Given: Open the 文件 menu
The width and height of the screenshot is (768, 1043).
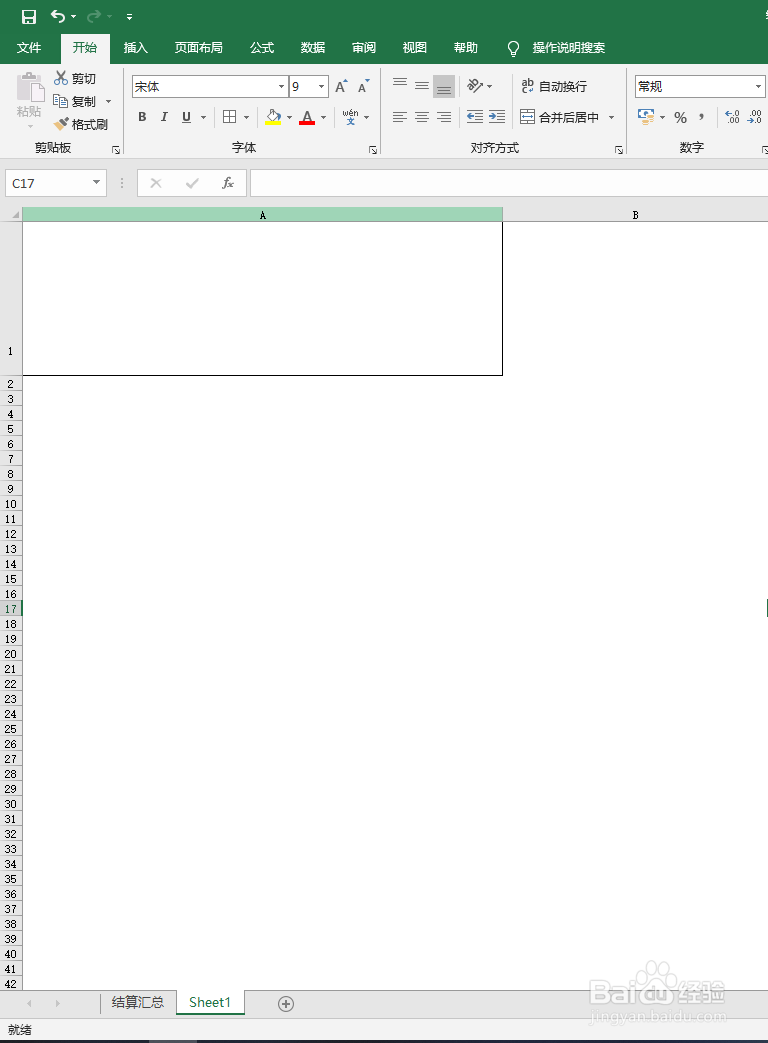Looking at the screenshot, I should click(x=29, y=47).
